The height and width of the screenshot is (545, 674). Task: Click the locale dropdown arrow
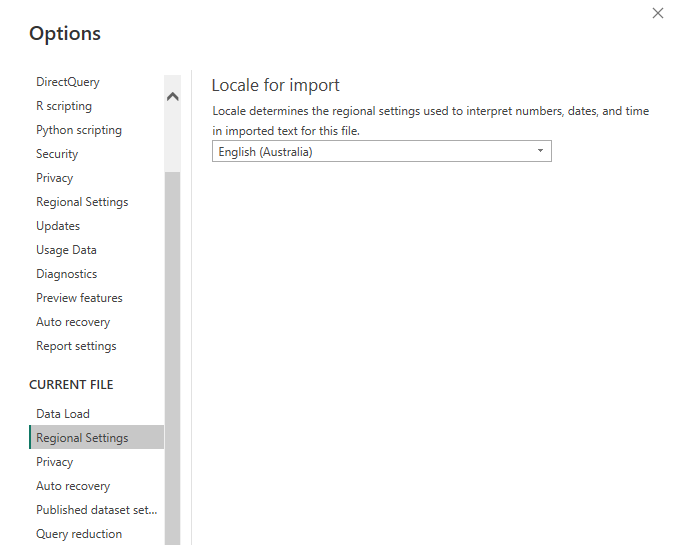click(x=540, y=151)
